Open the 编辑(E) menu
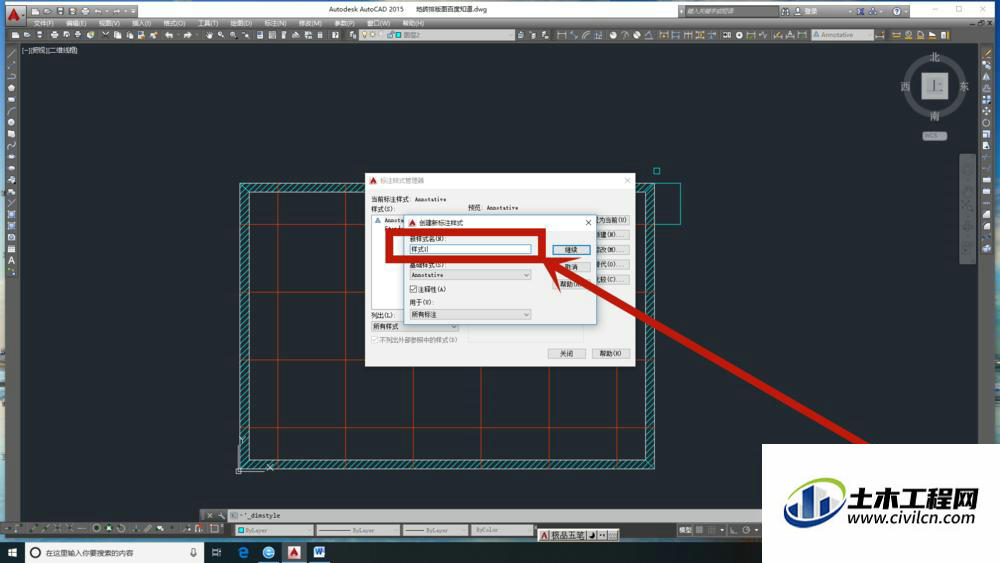 [76, 23]
